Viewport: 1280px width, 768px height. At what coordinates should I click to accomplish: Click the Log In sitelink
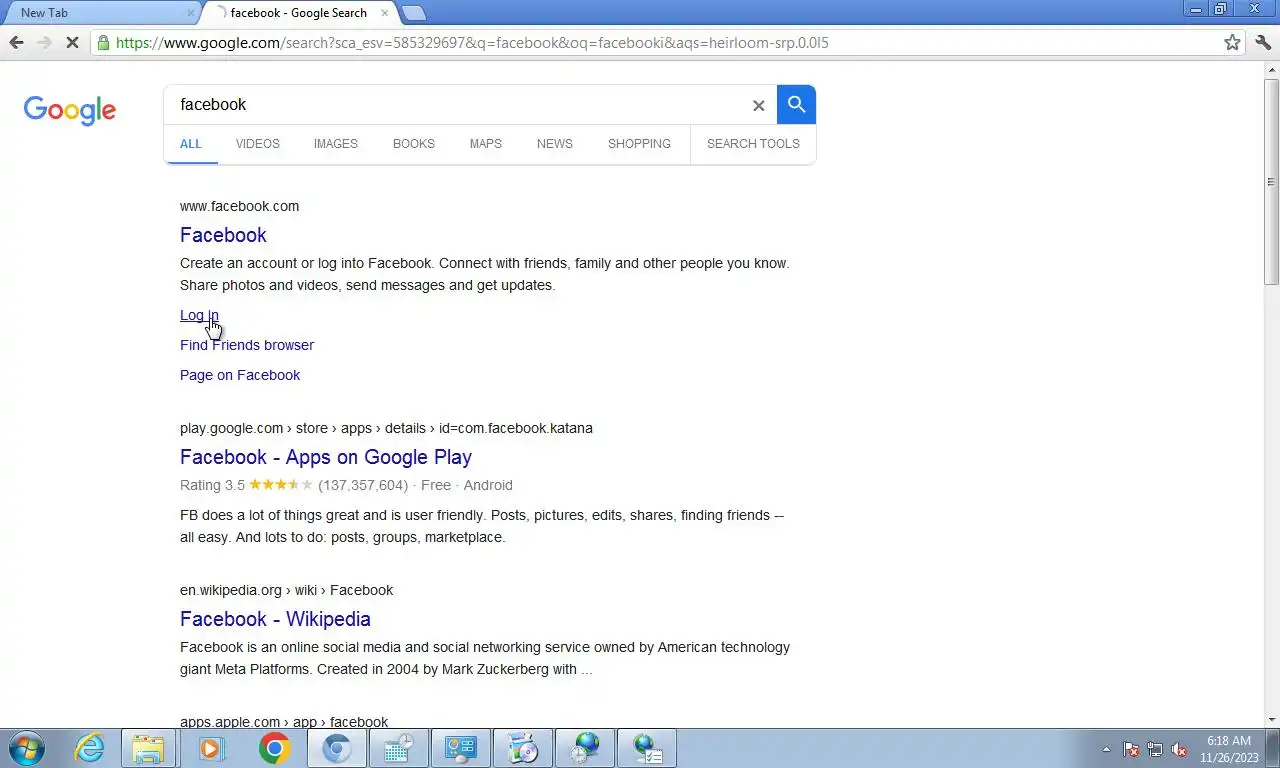click(199, 315)
